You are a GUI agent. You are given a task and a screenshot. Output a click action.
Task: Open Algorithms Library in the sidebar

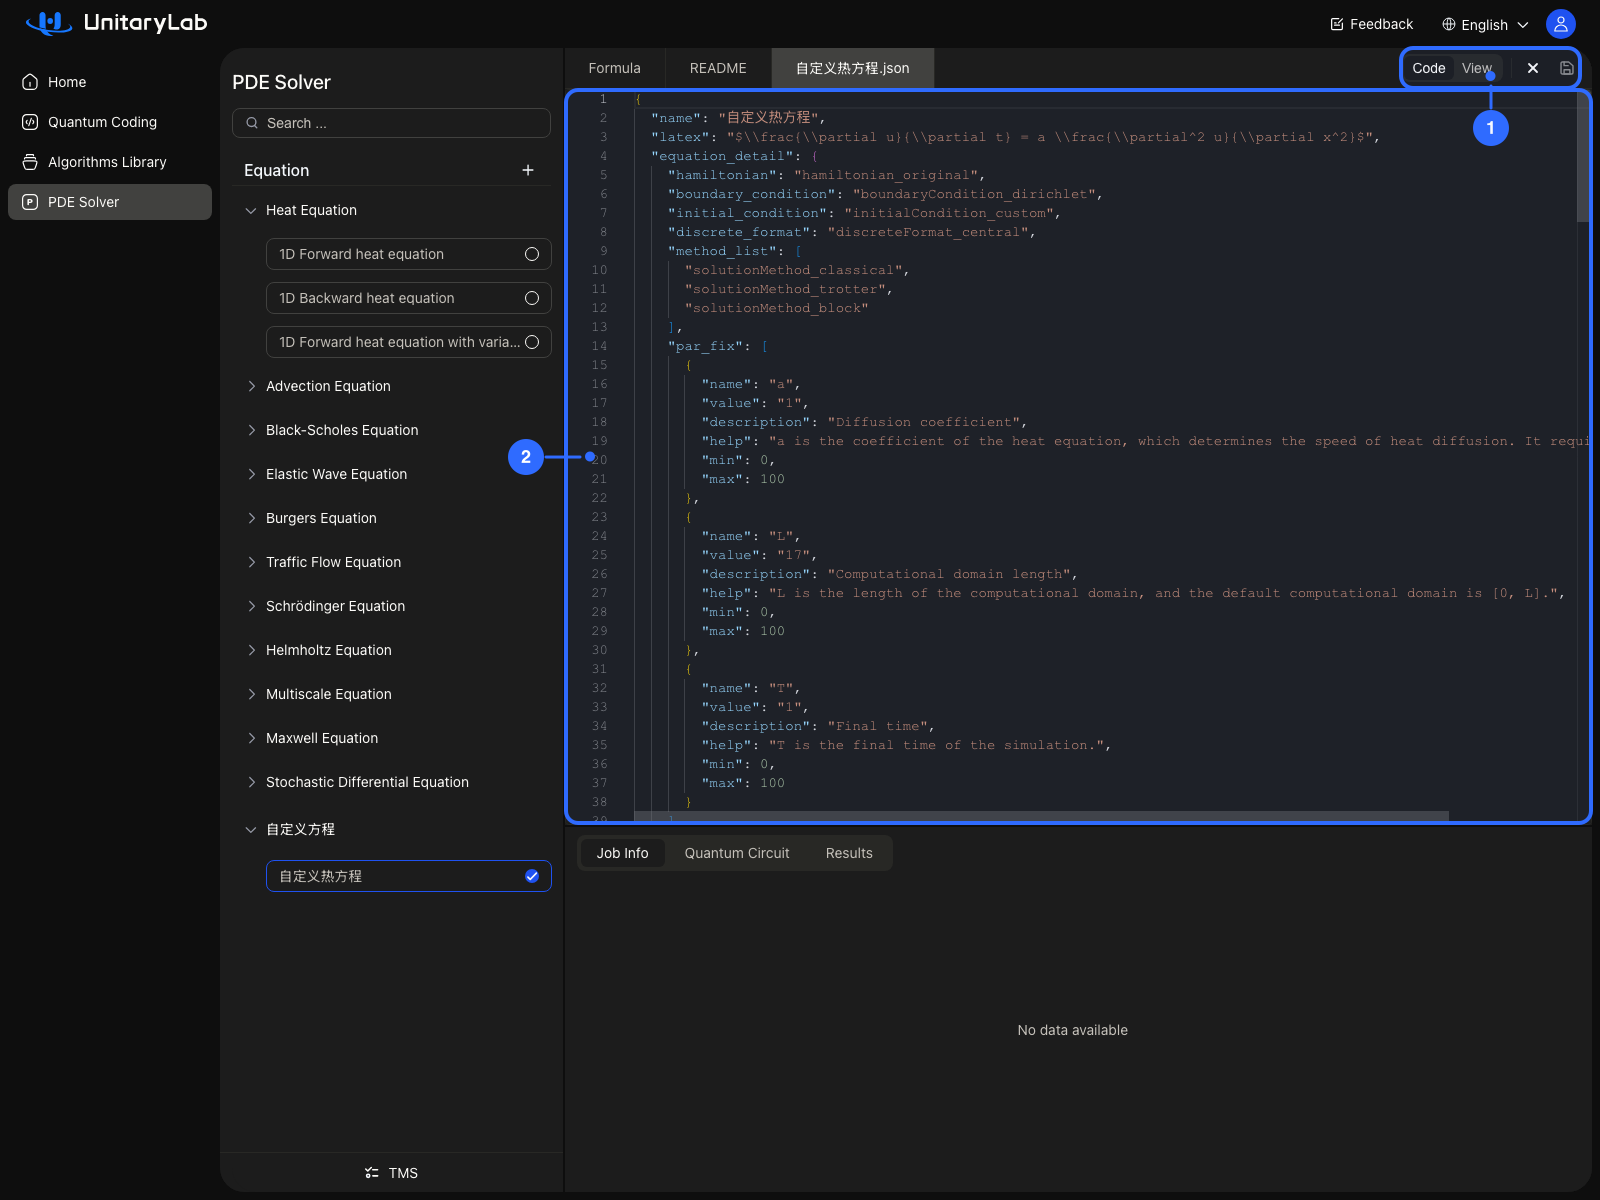pyautogui.click(x=110, y=162)
